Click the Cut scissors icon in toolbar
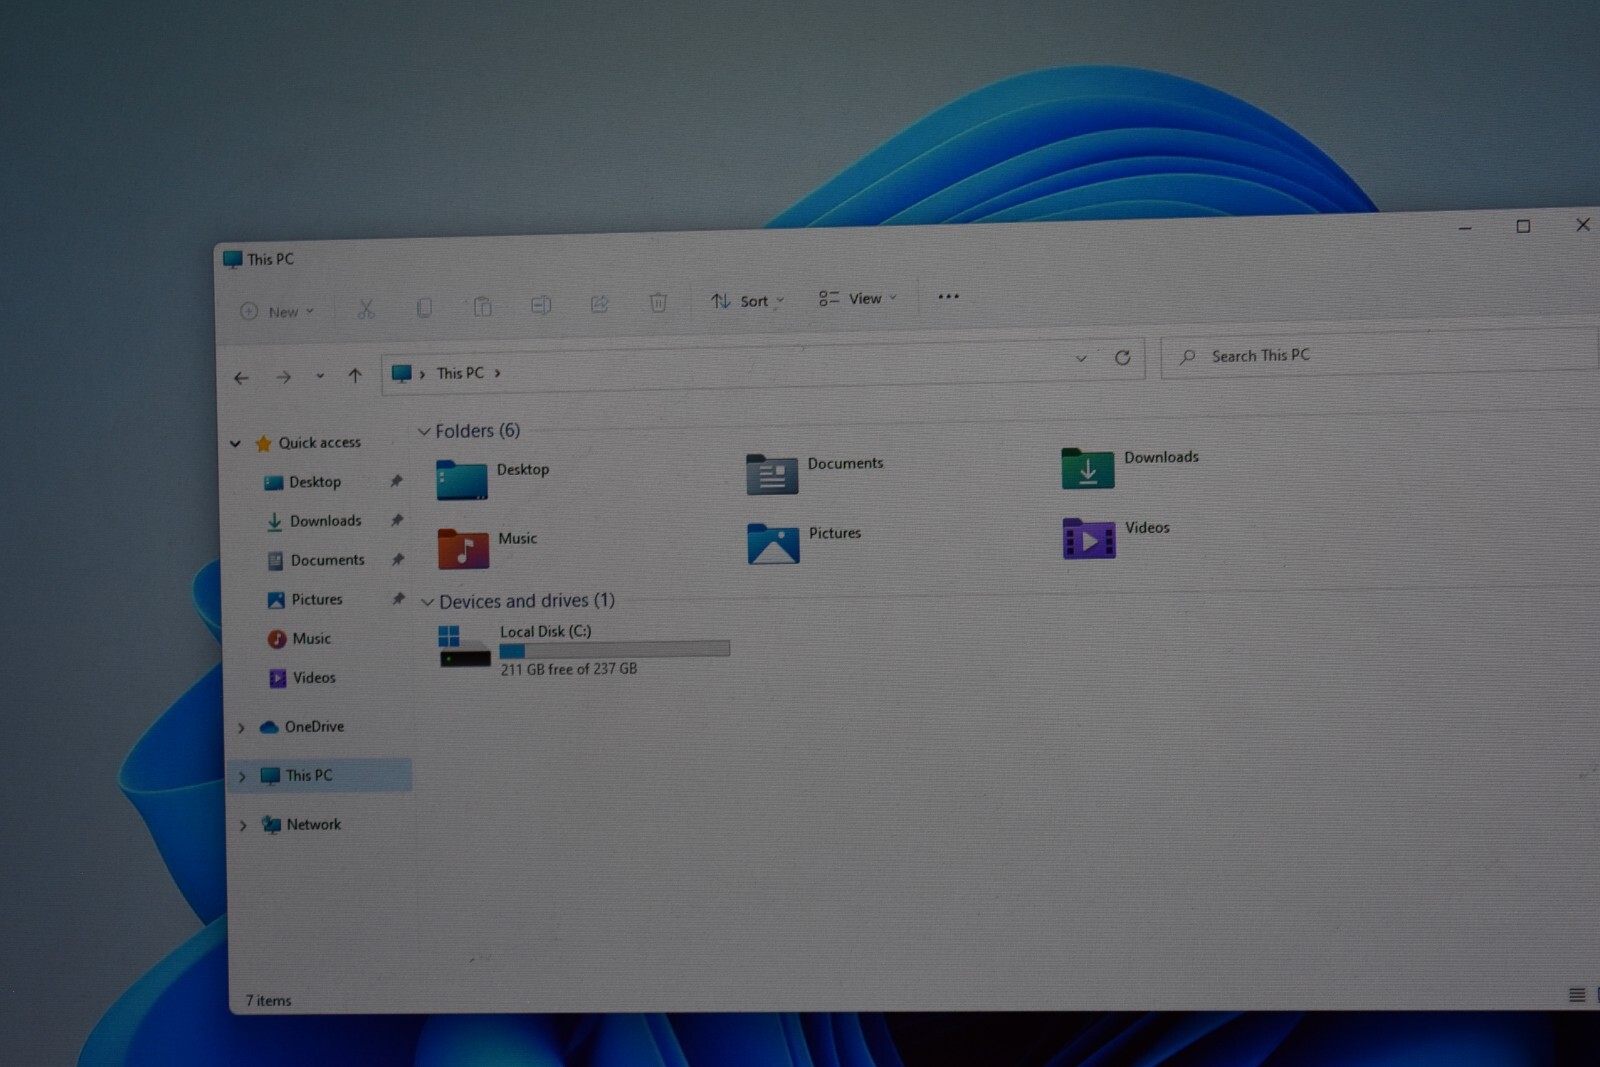 (366, 309)
